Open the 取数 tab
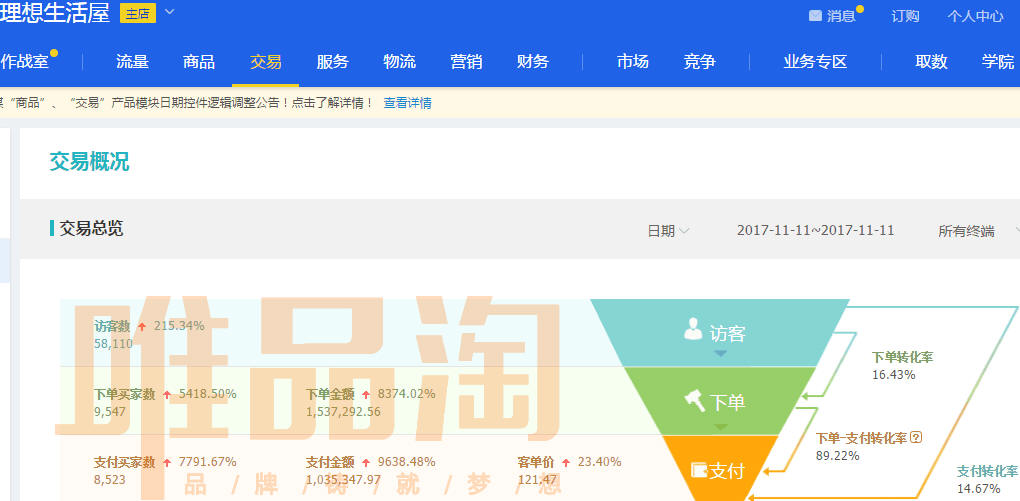The height and width of the screenshot is (501, 1020). 932,62
